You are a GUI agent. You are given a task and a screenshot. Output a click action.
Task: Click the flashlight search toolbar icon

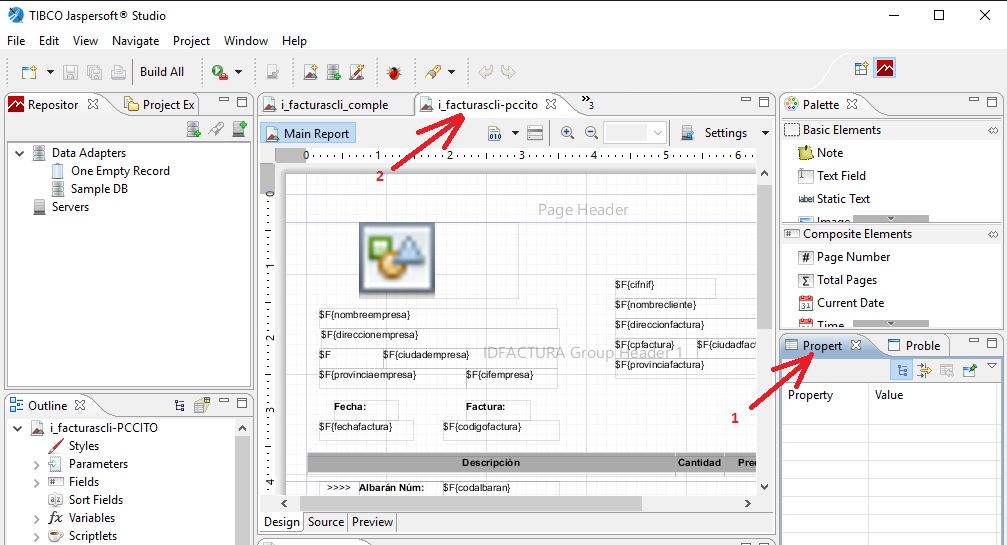pos(433,72)
